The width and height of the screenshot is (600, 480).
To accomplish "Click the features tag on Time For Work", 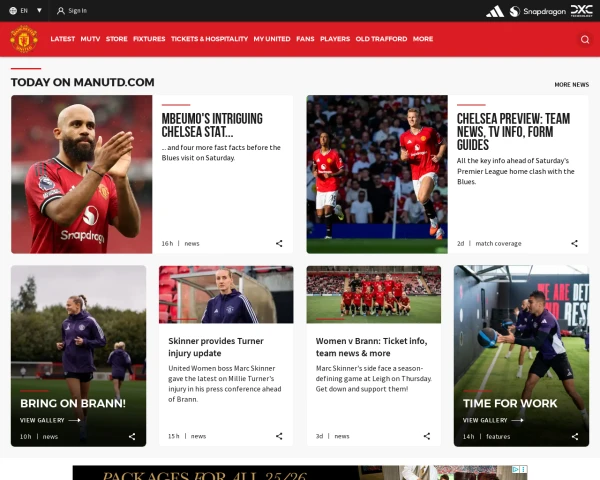I will [498, 436].
